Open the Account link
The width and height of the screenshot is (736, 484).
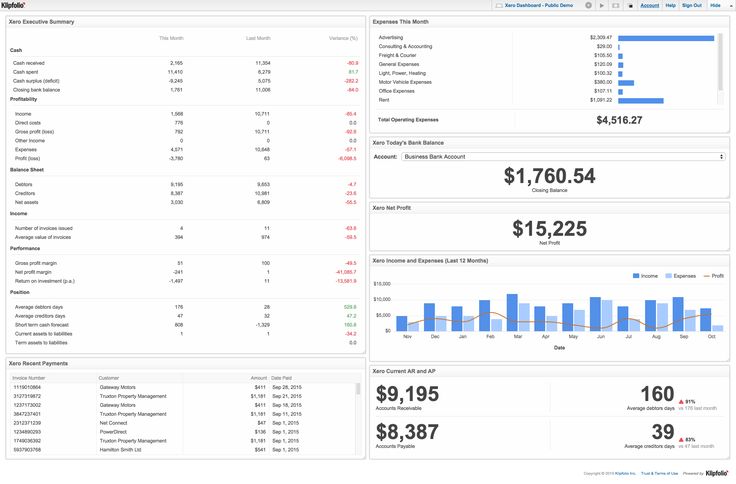pos(650,5)
